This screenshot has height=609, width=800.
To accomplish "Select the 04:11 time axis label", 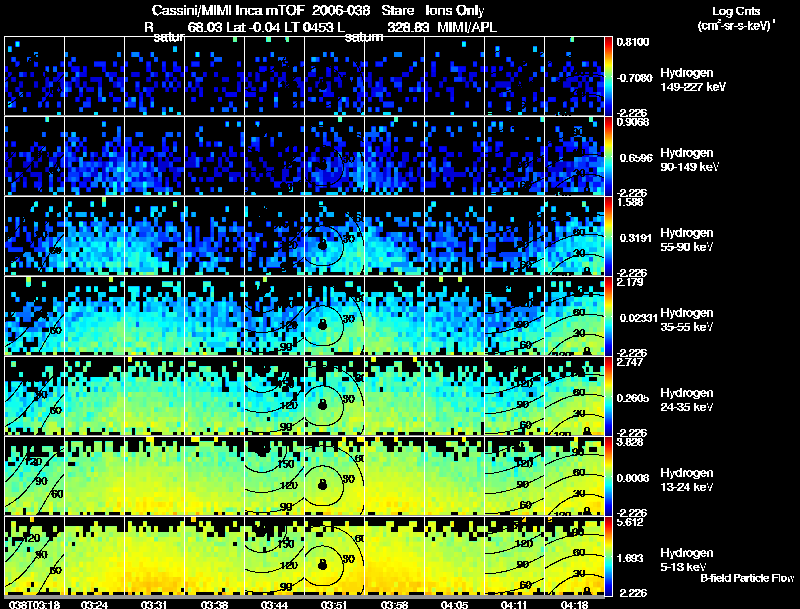I will click(514, 604).
